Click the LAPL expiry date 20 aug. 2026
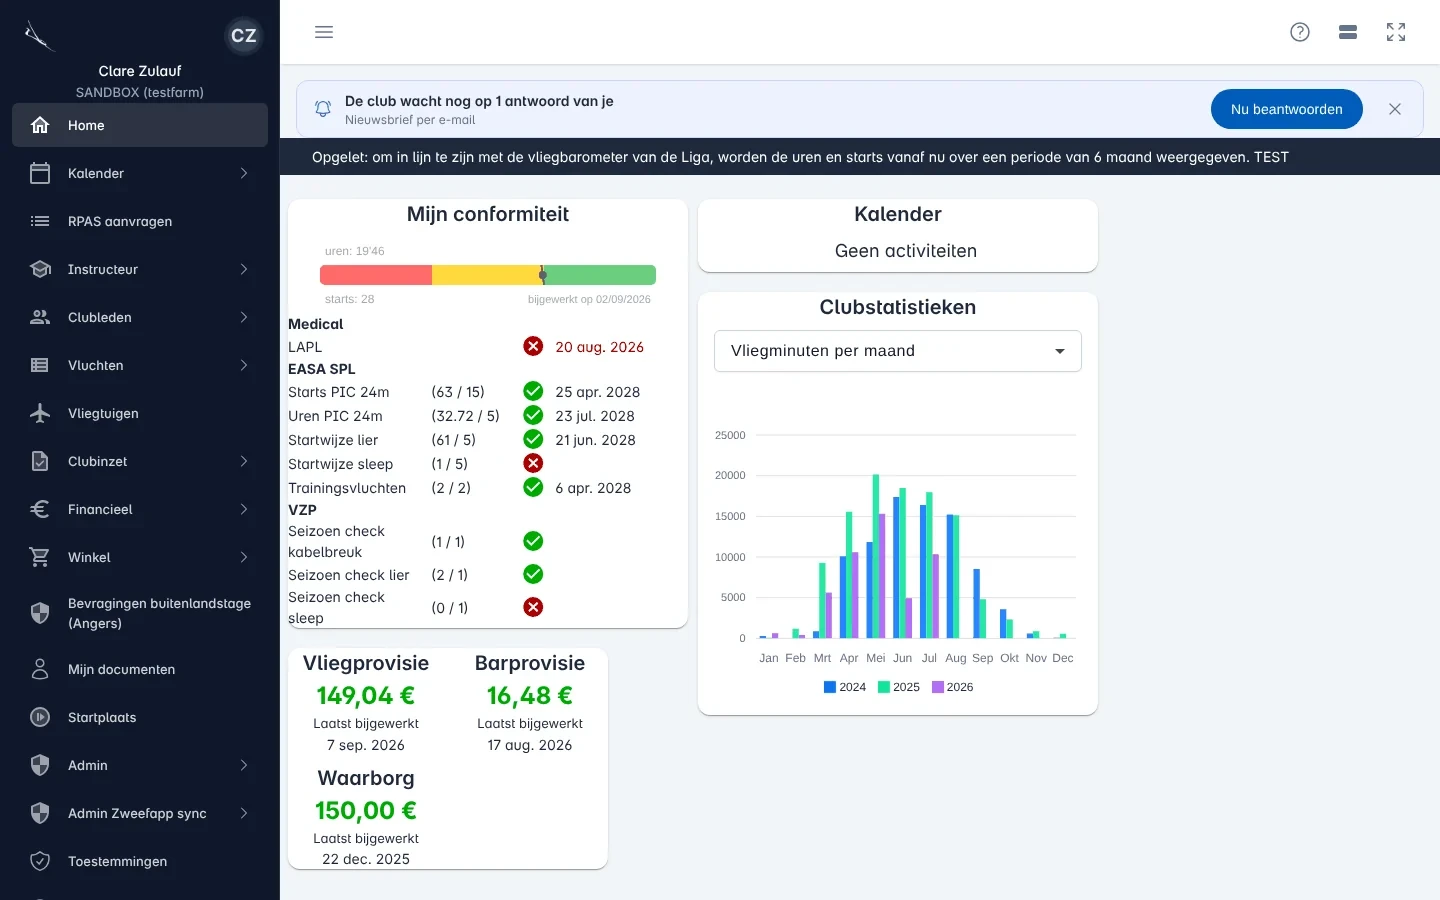This screenshot has height=900, width=1440. 600,347
